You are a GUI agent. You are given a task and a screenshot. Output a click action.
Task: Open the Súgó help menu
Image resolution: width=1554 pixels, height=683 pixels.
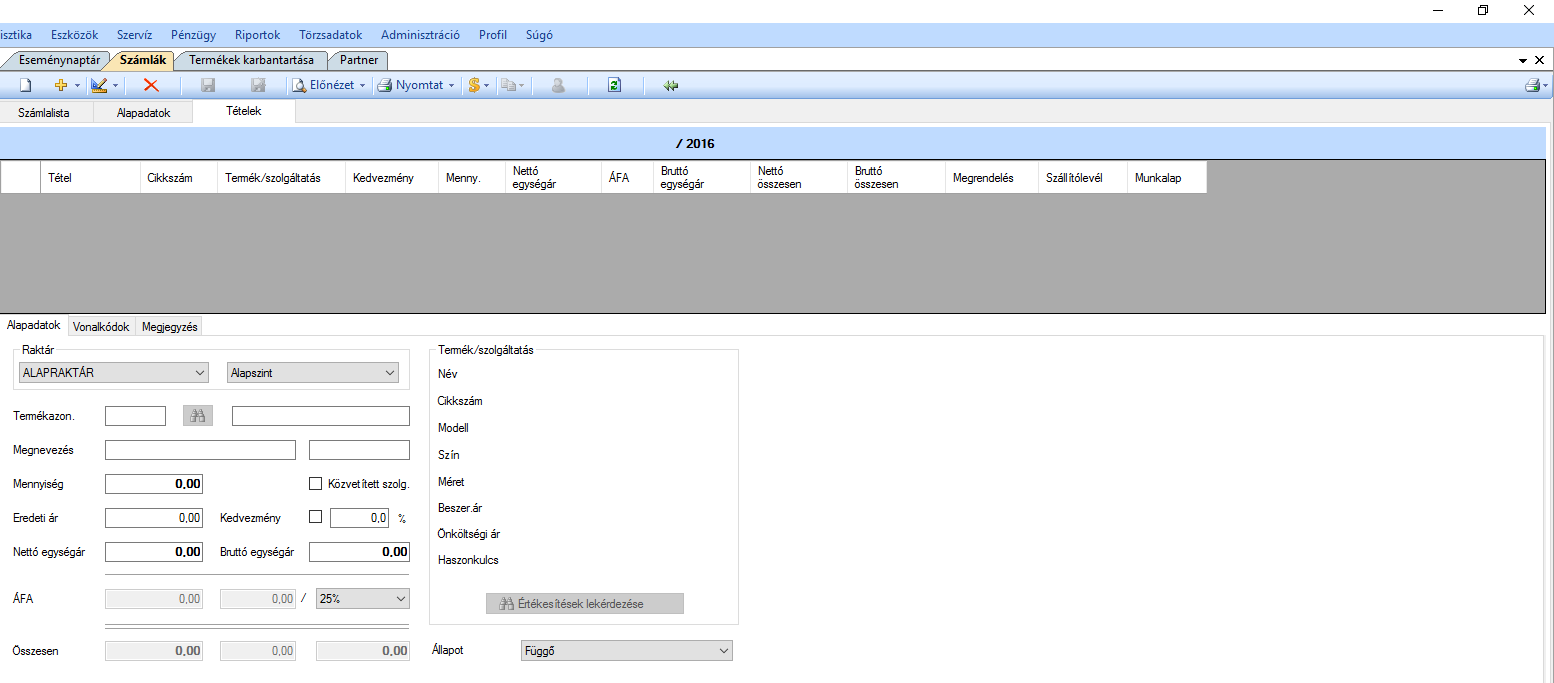click(539, 35)
